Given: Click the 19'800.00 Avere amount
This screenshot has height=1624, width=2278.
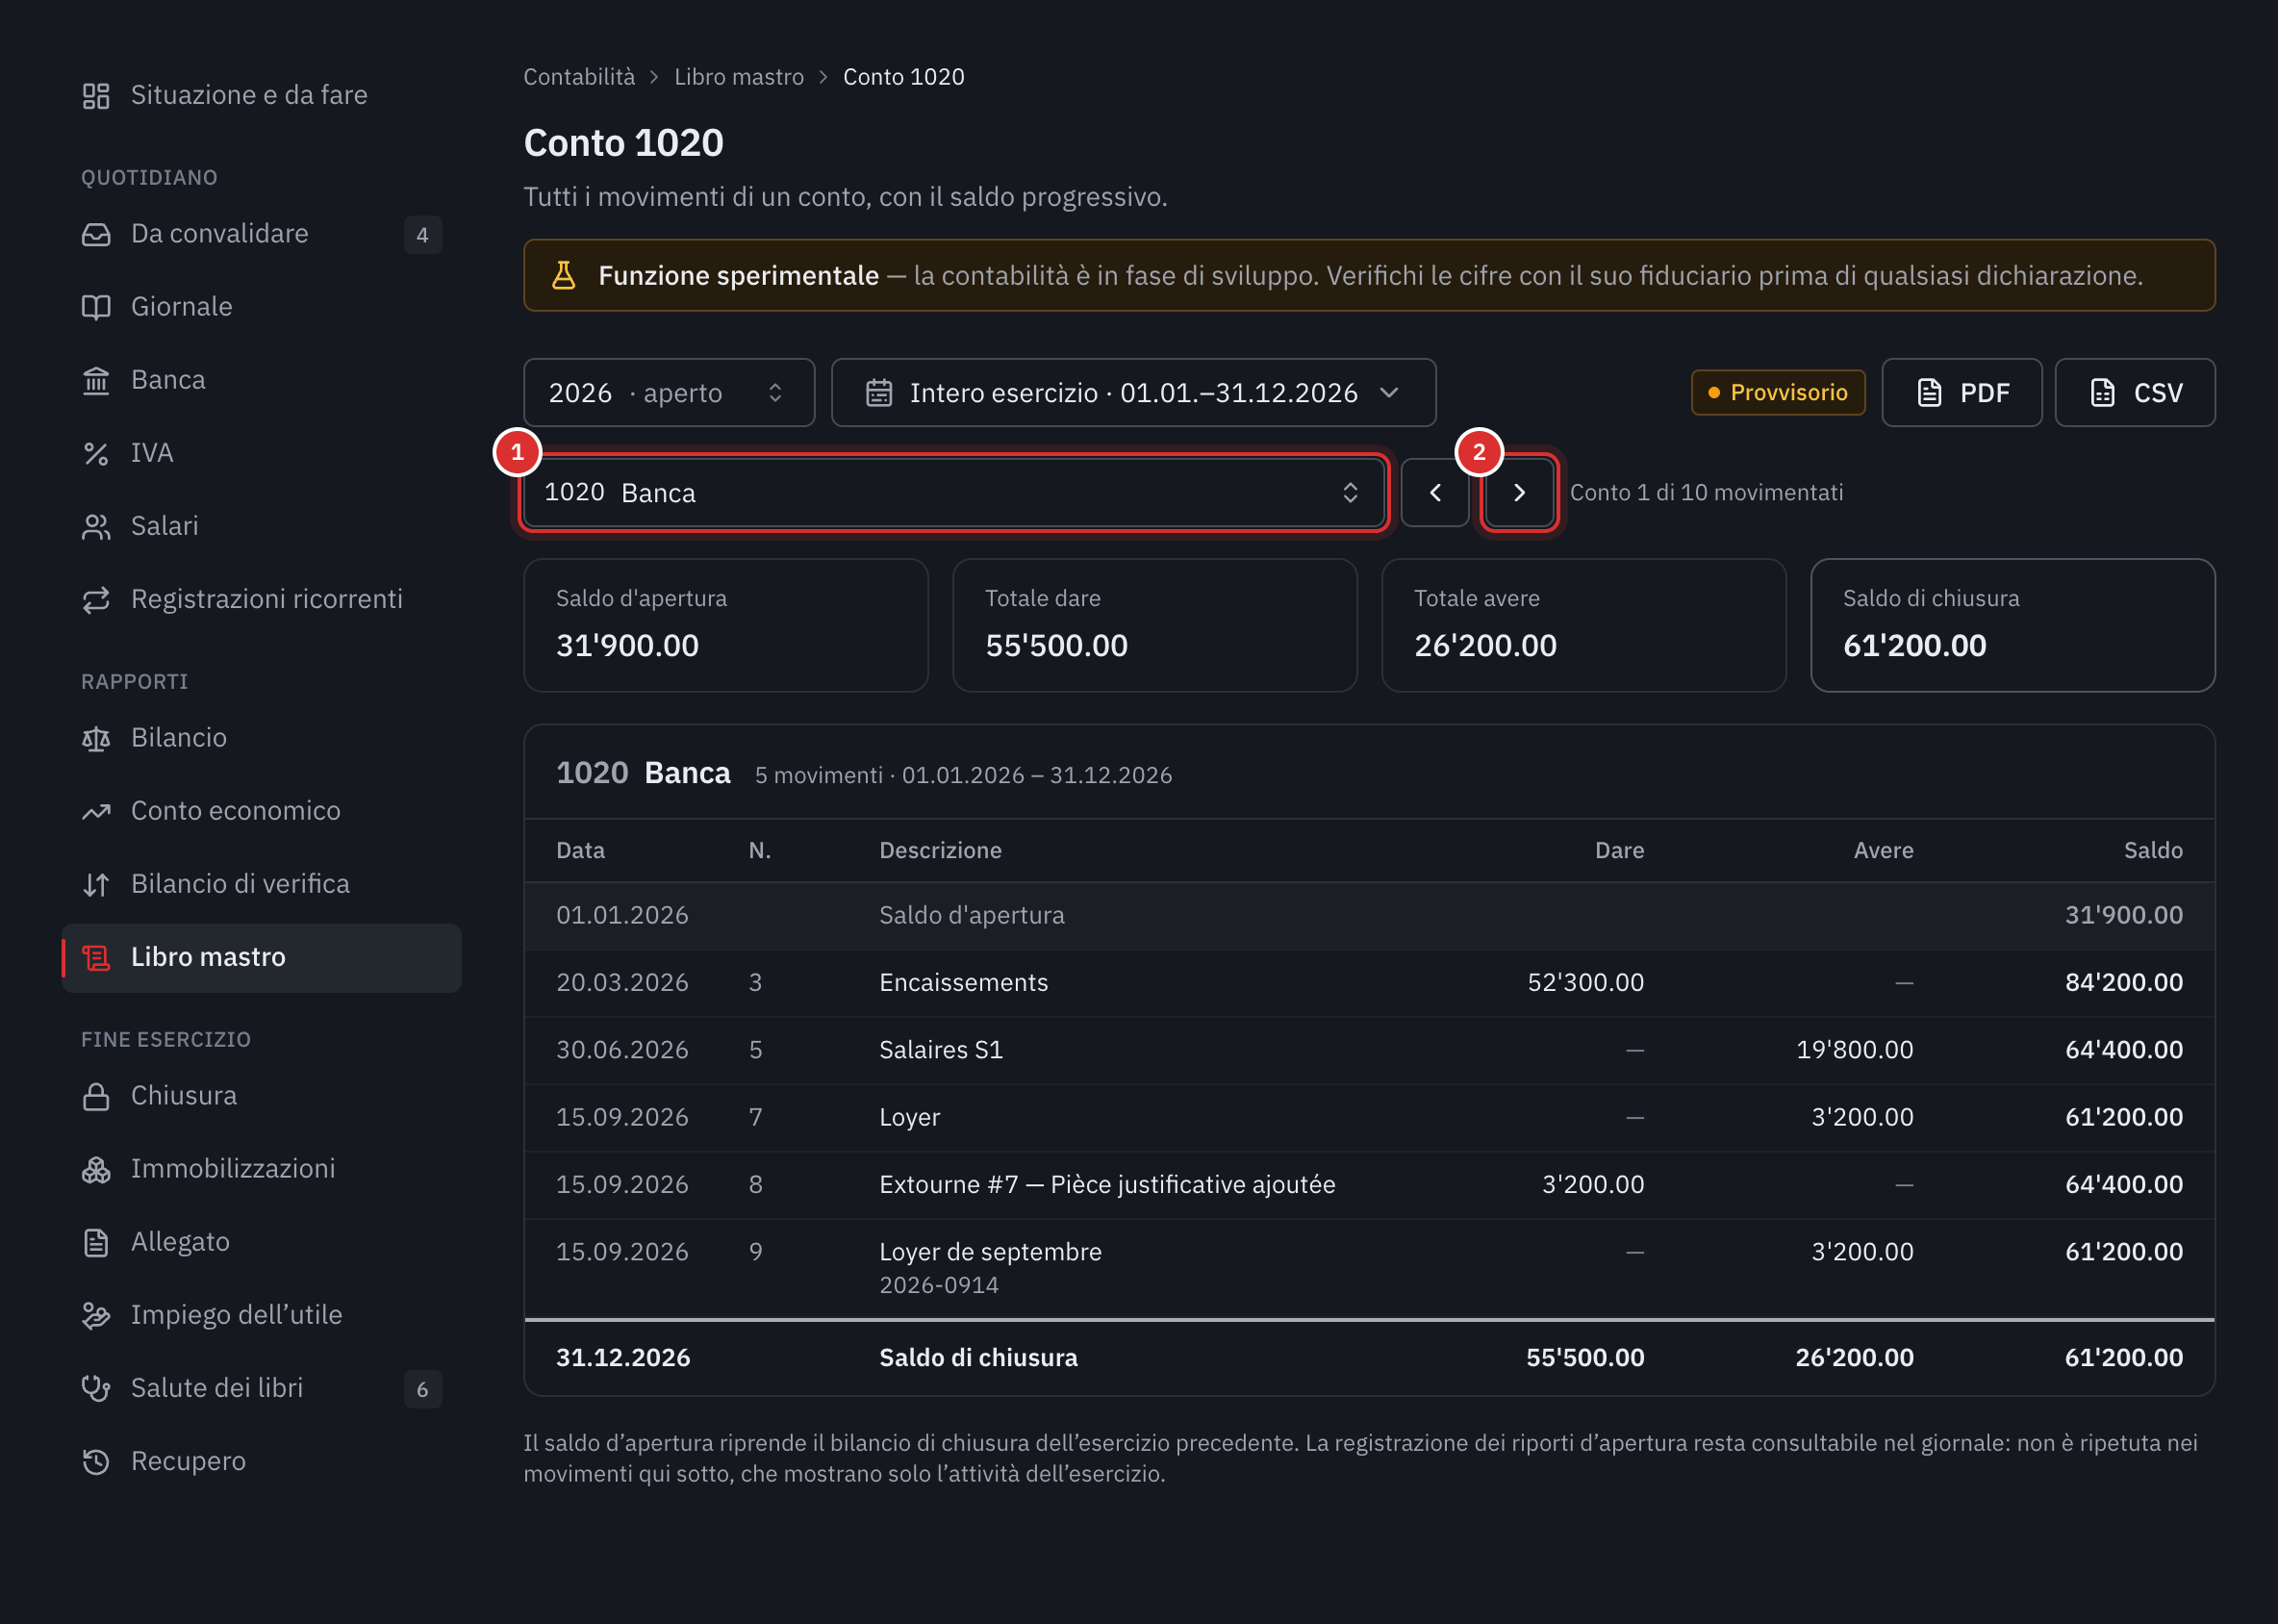Looking at the screenshot, I should 1854,1049.
